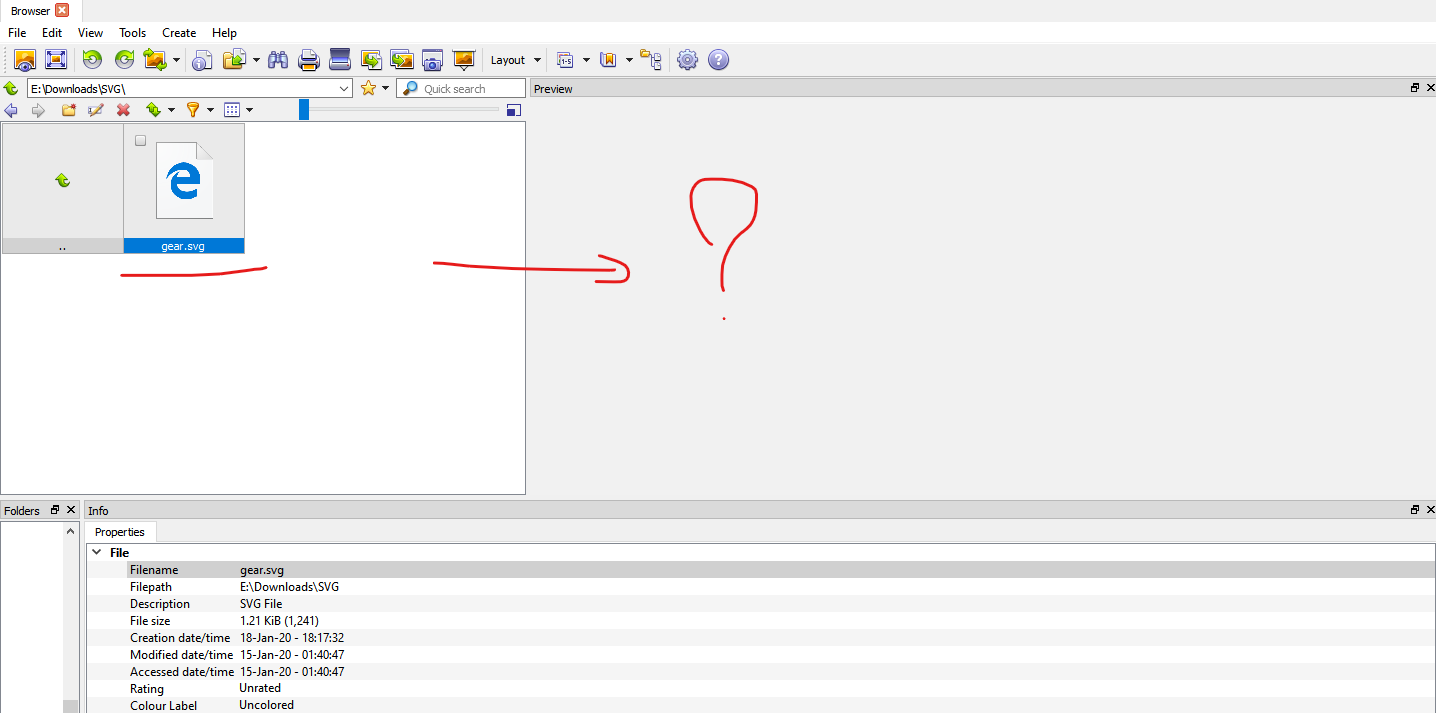The image size is (1436, 713).
Task: Click the rename pencil icon
Action: coord(96,110)
